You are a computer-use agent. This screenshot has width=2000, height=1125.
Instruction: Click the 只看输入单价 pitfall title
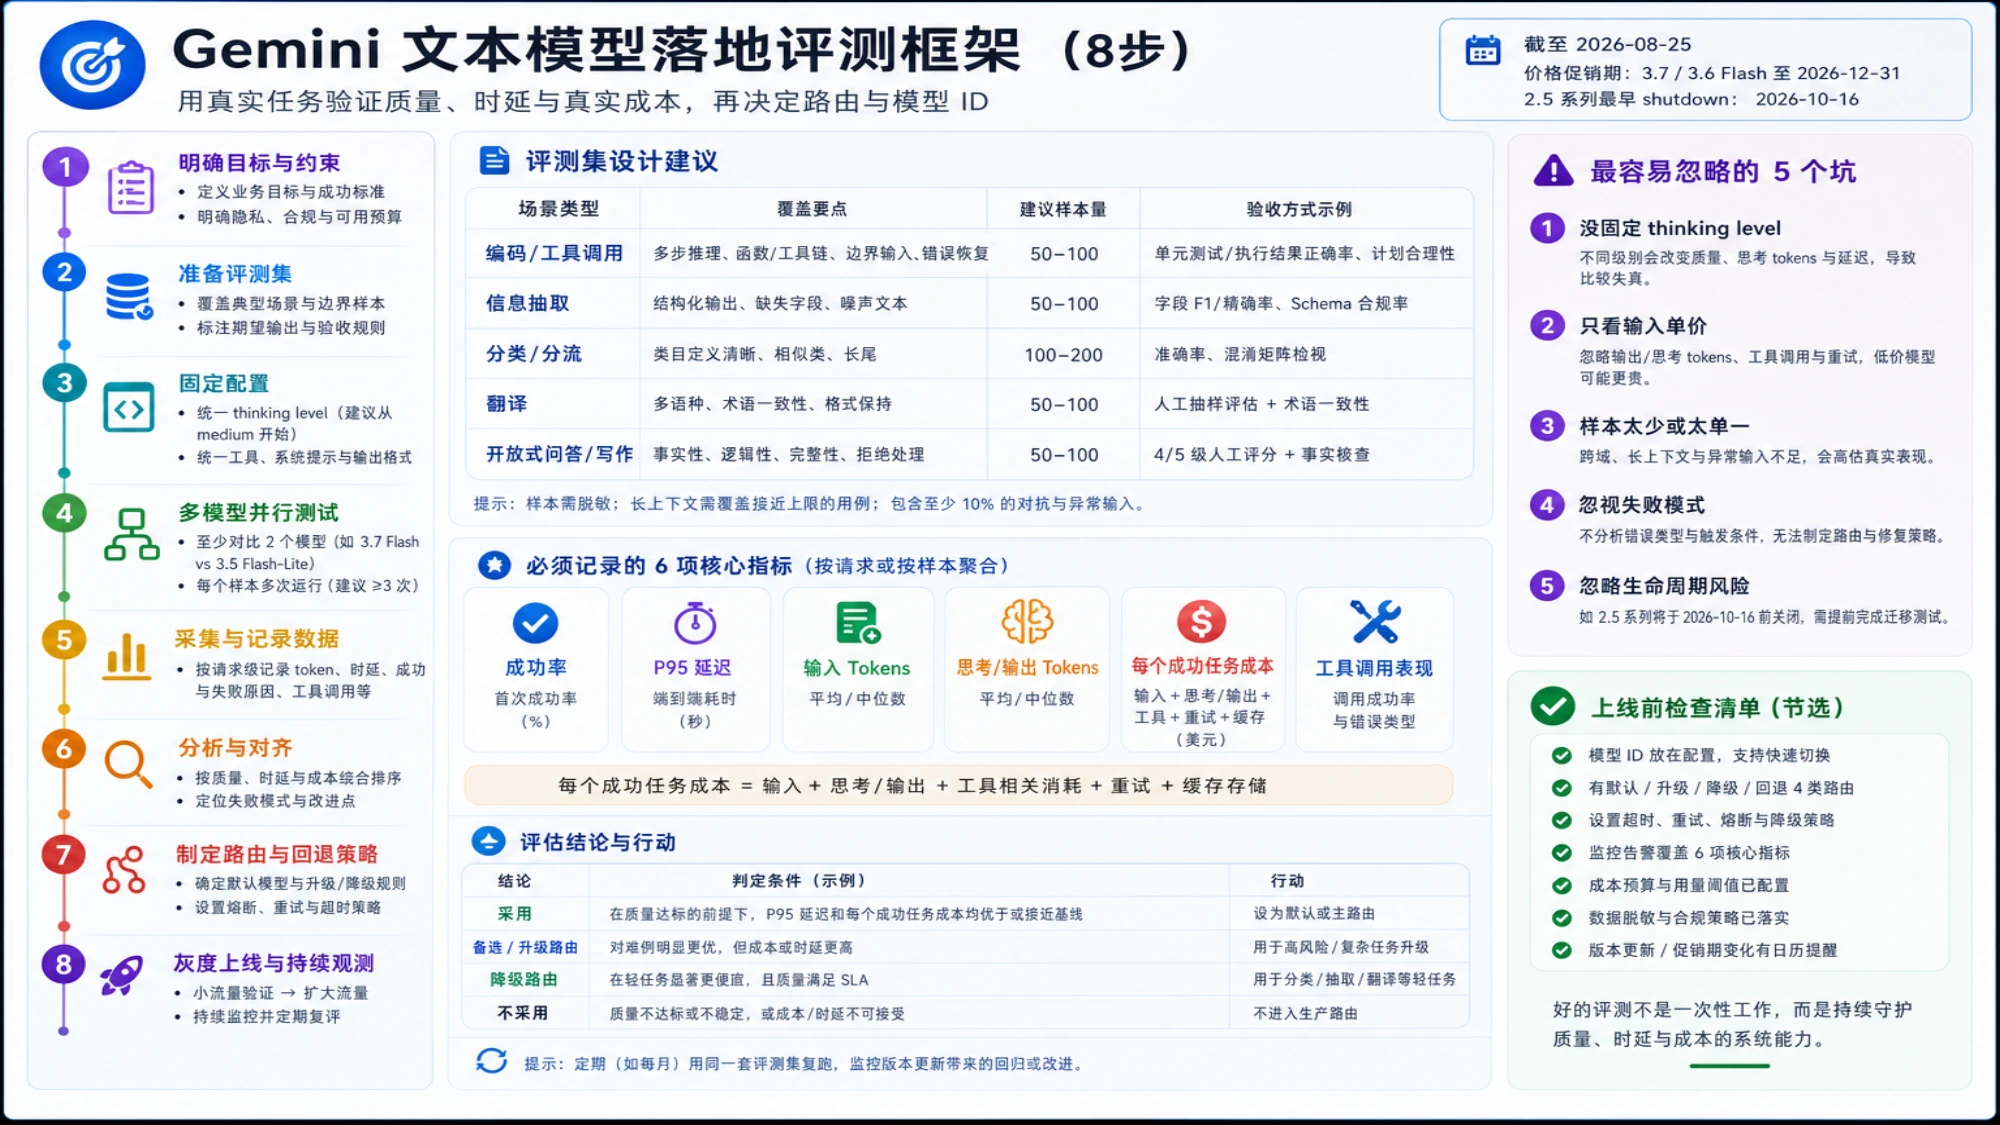coord(1643,326)
